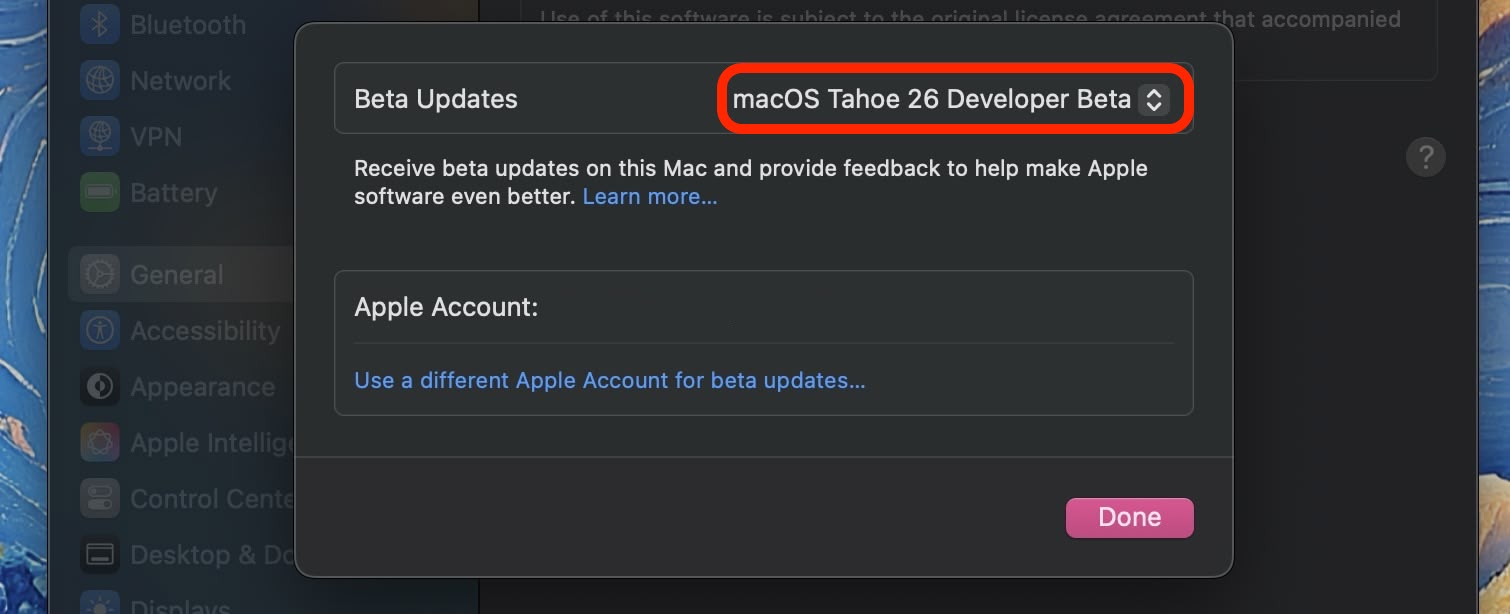The width and height of the screenshot is (1510, 614).
Task: Select Battery in the sidebar list
Action: [174, 193]
